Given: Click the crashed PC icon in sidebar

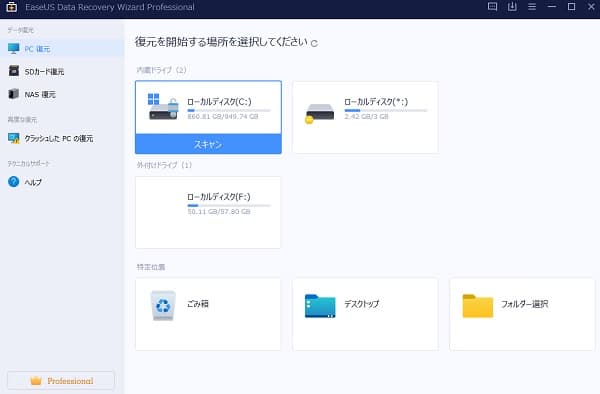Looking at the screenshot, I should pyautogui.click(x=14, y=138).
